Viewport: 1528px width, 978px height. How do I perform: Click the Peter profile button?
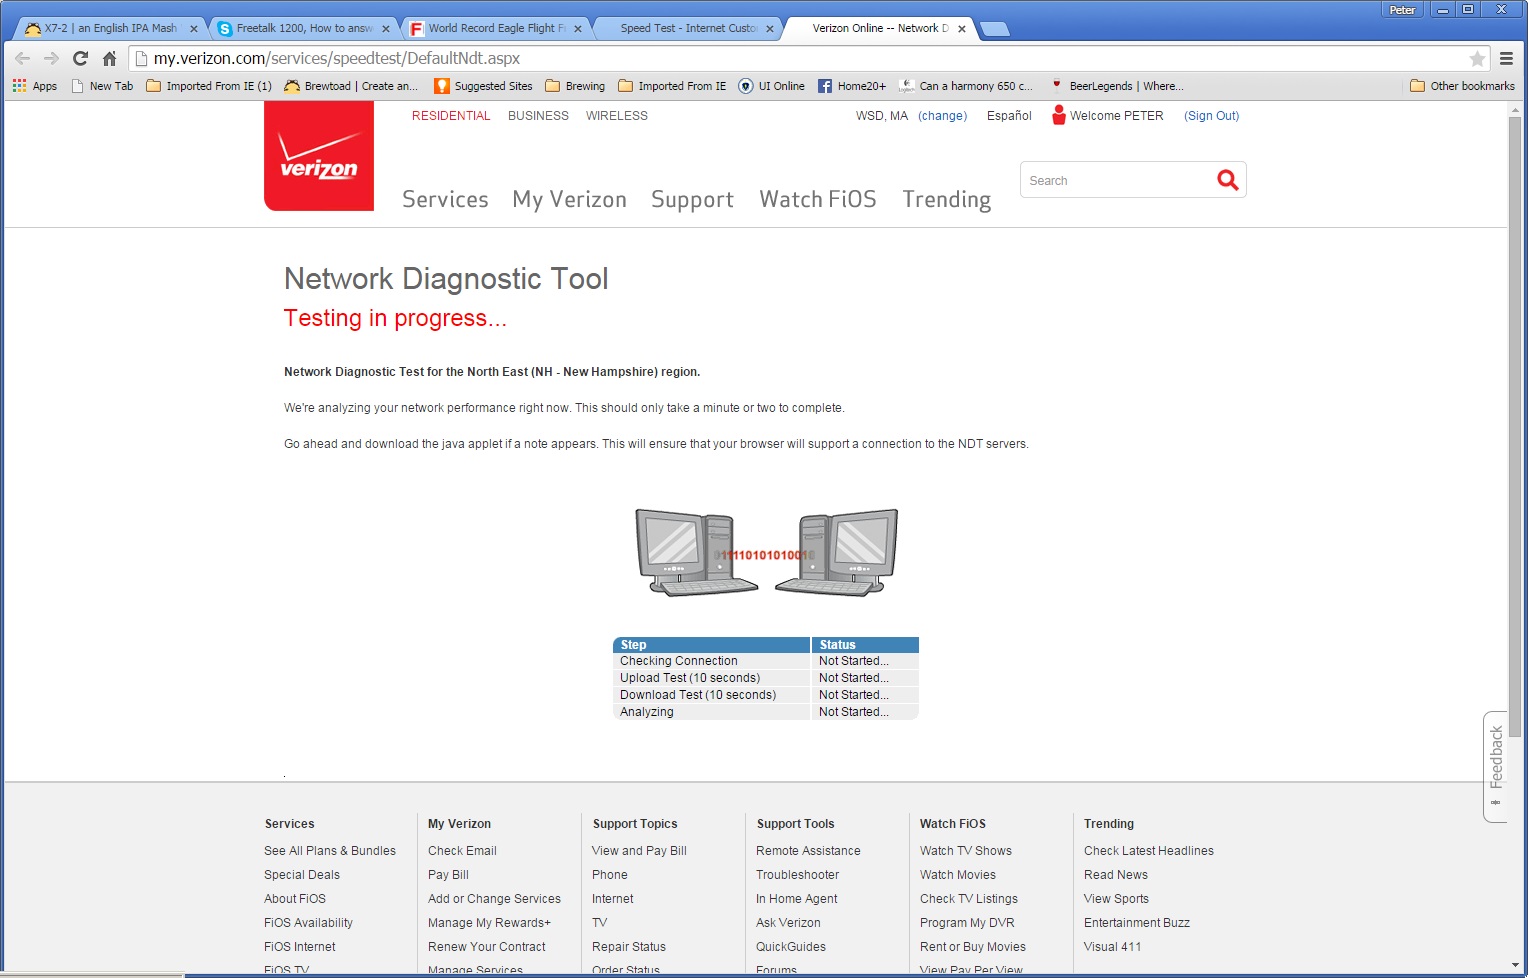click(x=1402, y=10)
